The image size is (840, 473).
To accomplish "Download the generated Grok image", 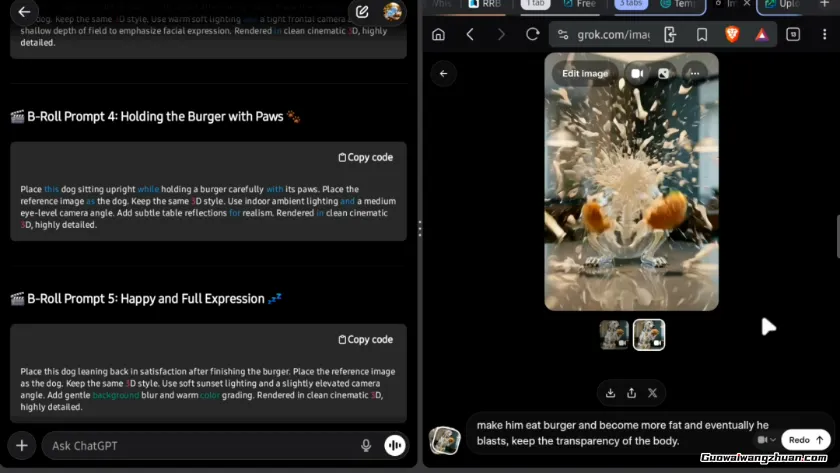I will coord(610,393).
